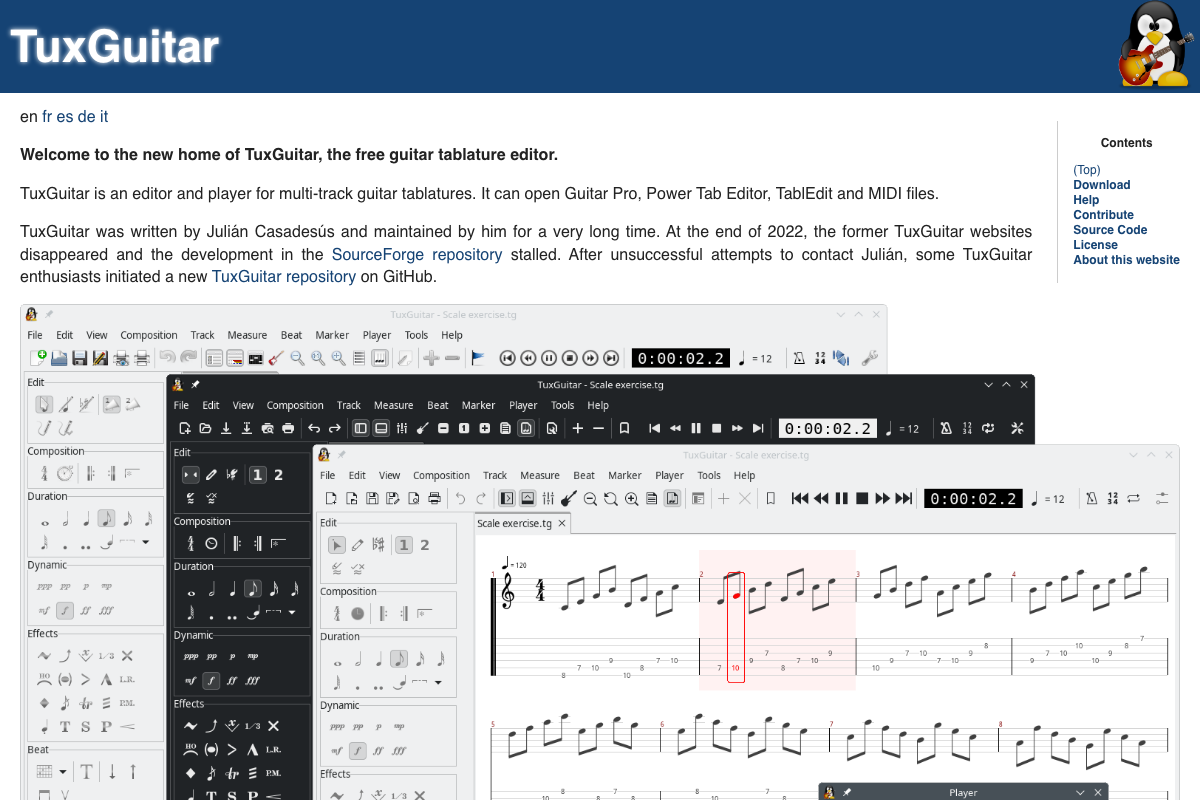The image size is (1200, 800).
Task: Click the L.R. let-ring icon in colorful-icon window
Action: point(127,680)
